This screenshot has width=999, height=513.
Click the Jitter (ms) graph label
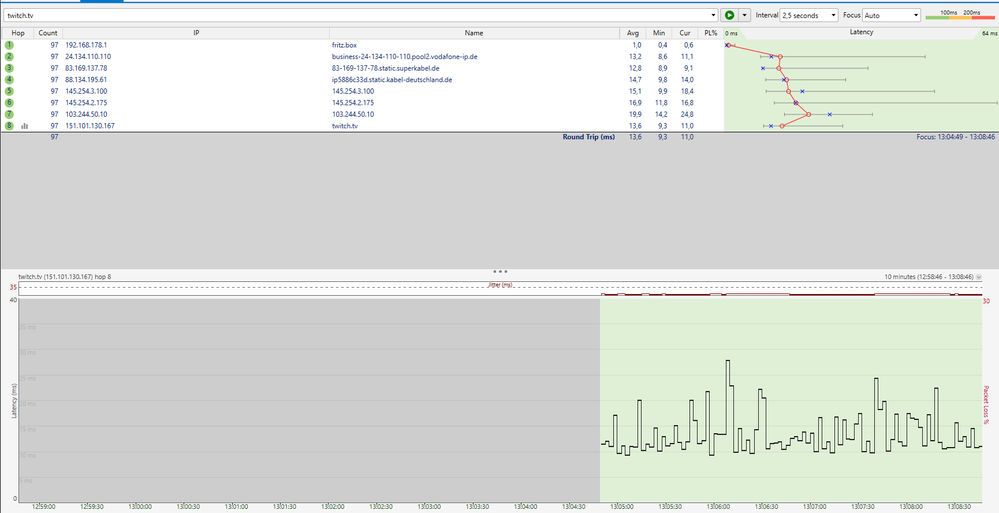500,285
